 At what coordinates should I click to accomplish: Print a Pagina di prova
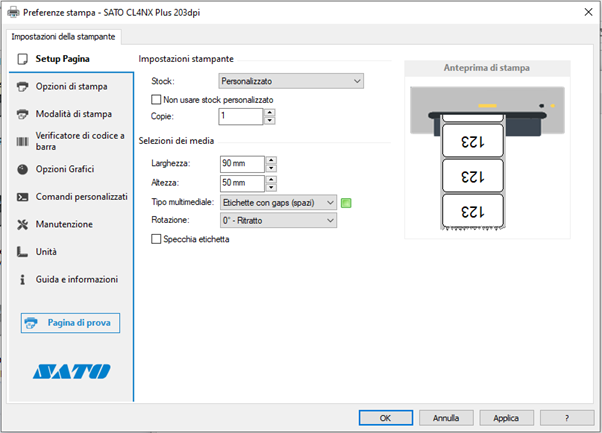[70, 323]
